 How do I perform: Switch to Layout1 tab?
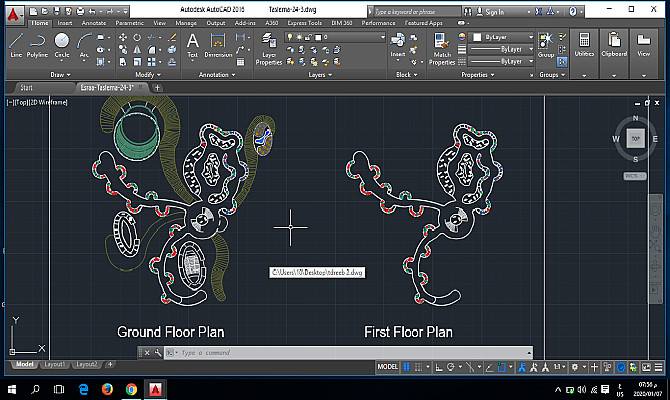53,364
